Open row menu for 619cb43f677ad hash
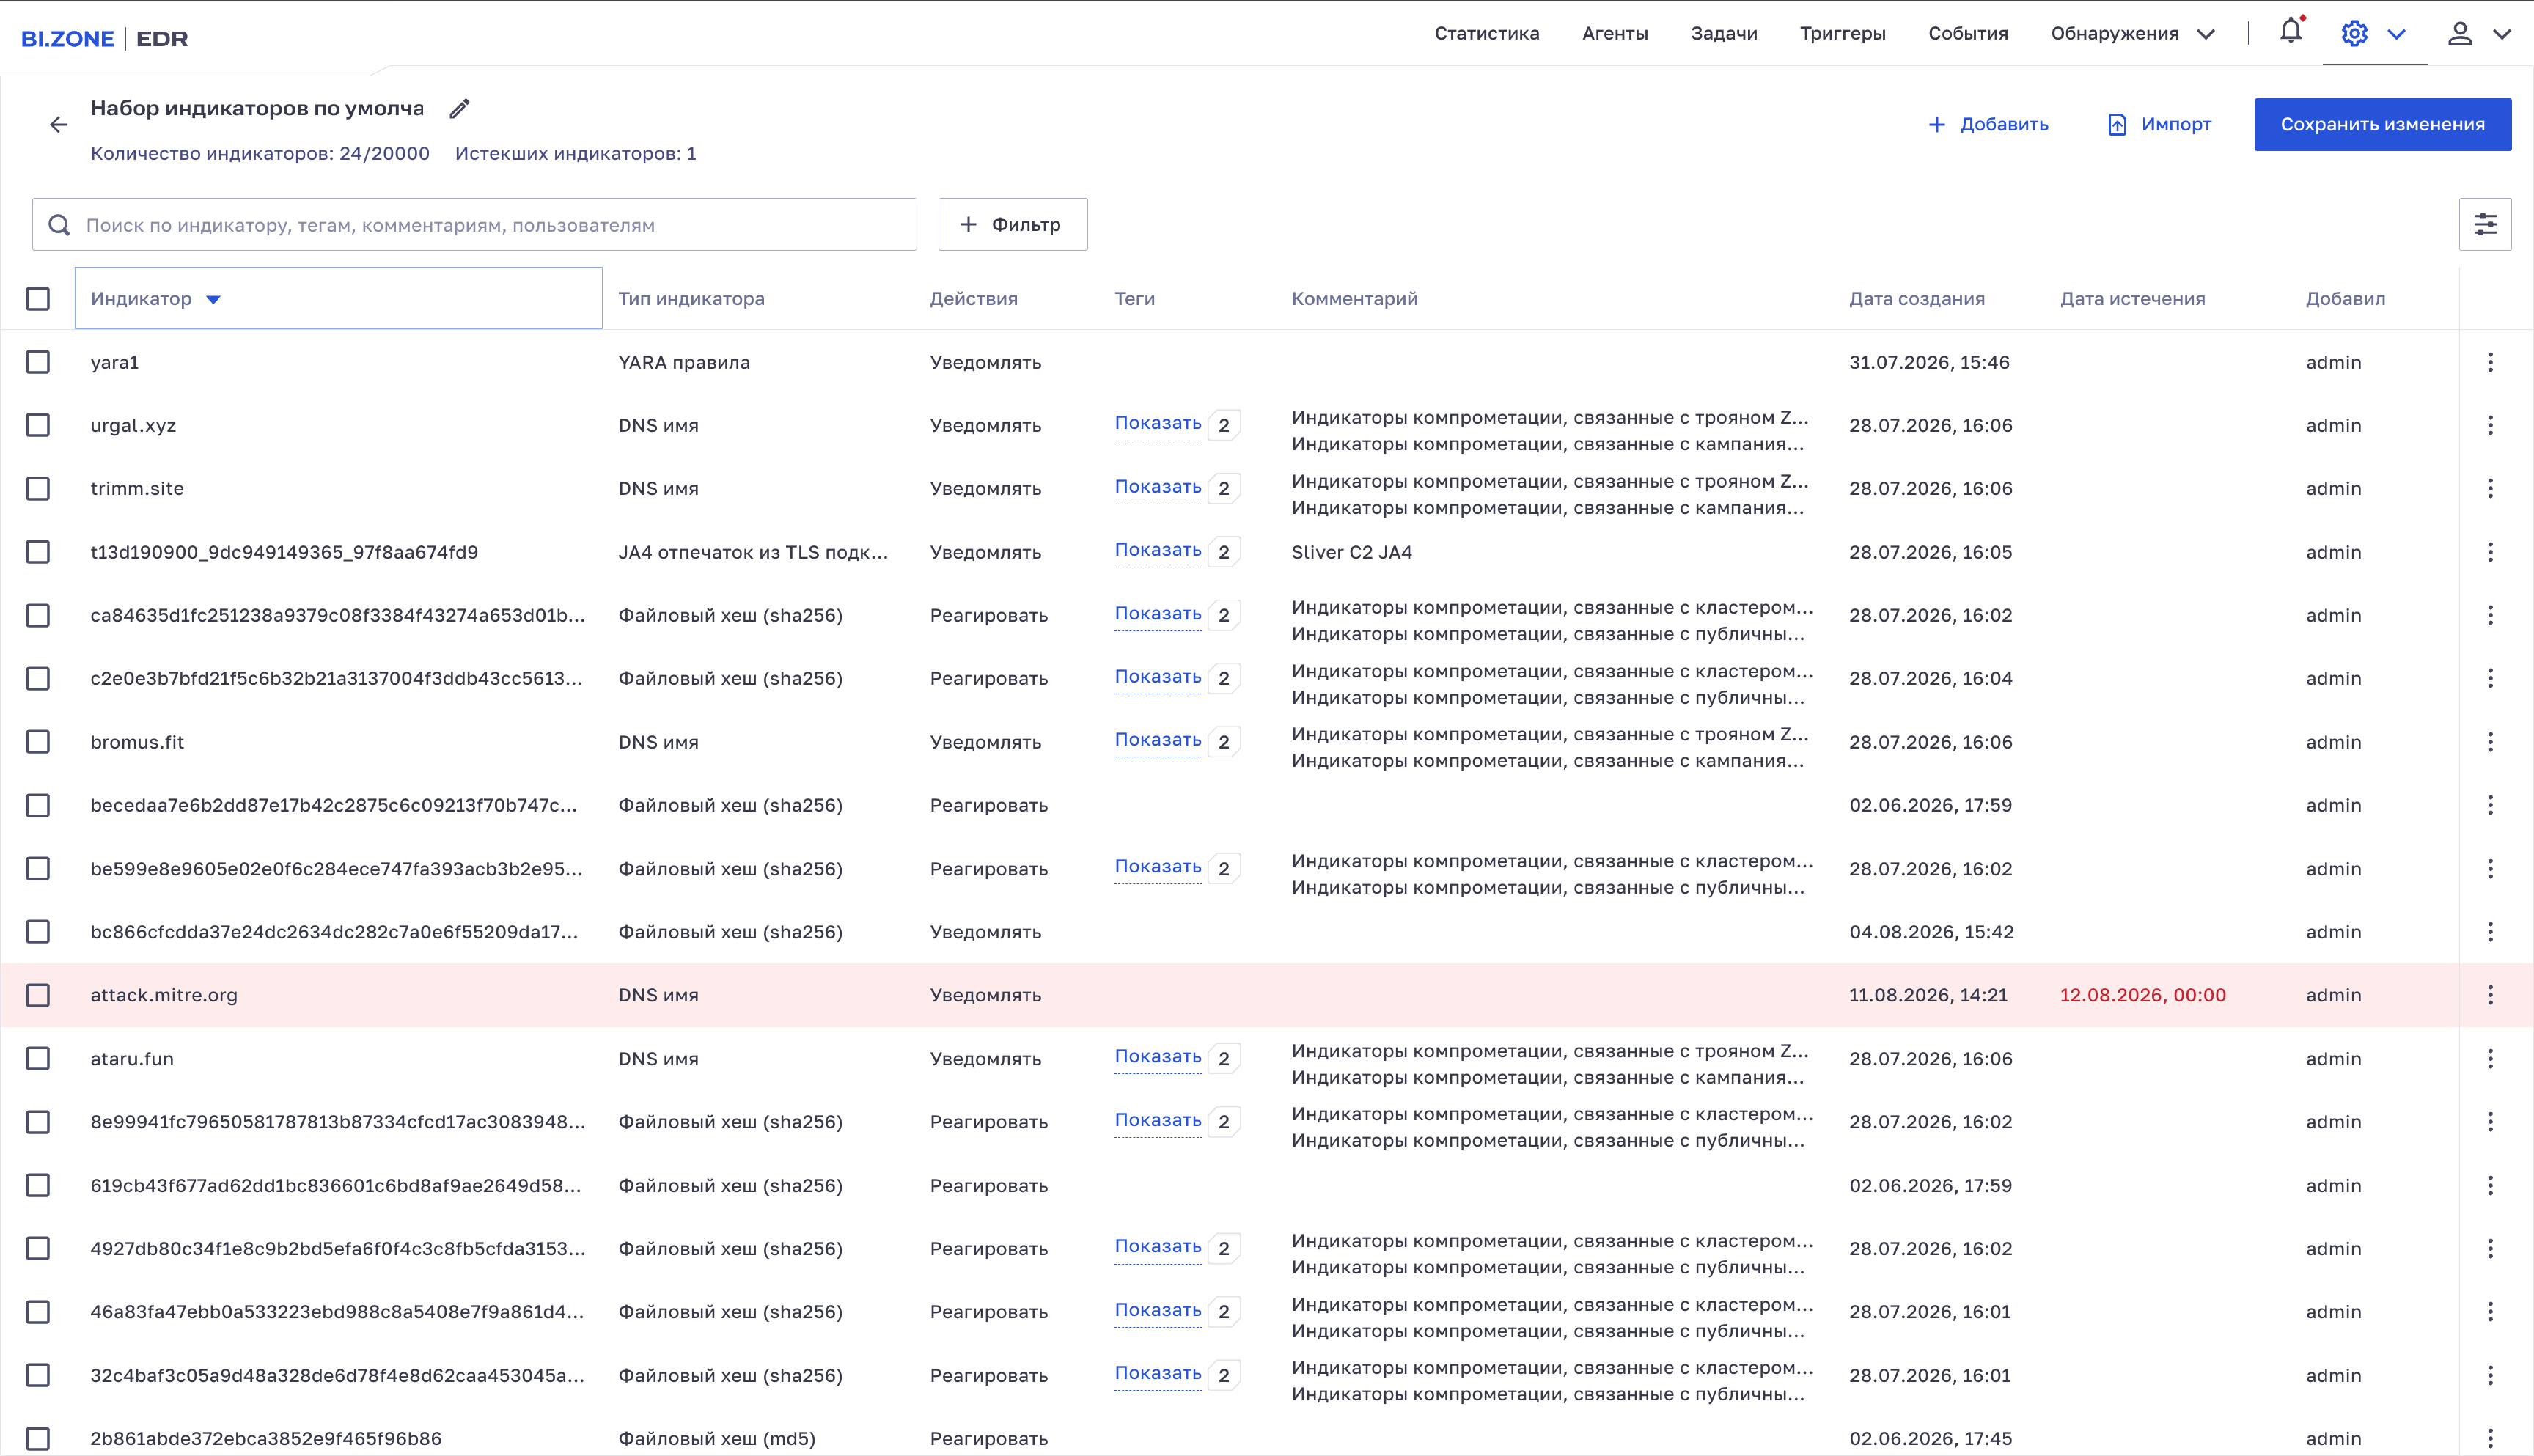This screenshot has height=1456, width=2534. click(x=2490, y=1185)
